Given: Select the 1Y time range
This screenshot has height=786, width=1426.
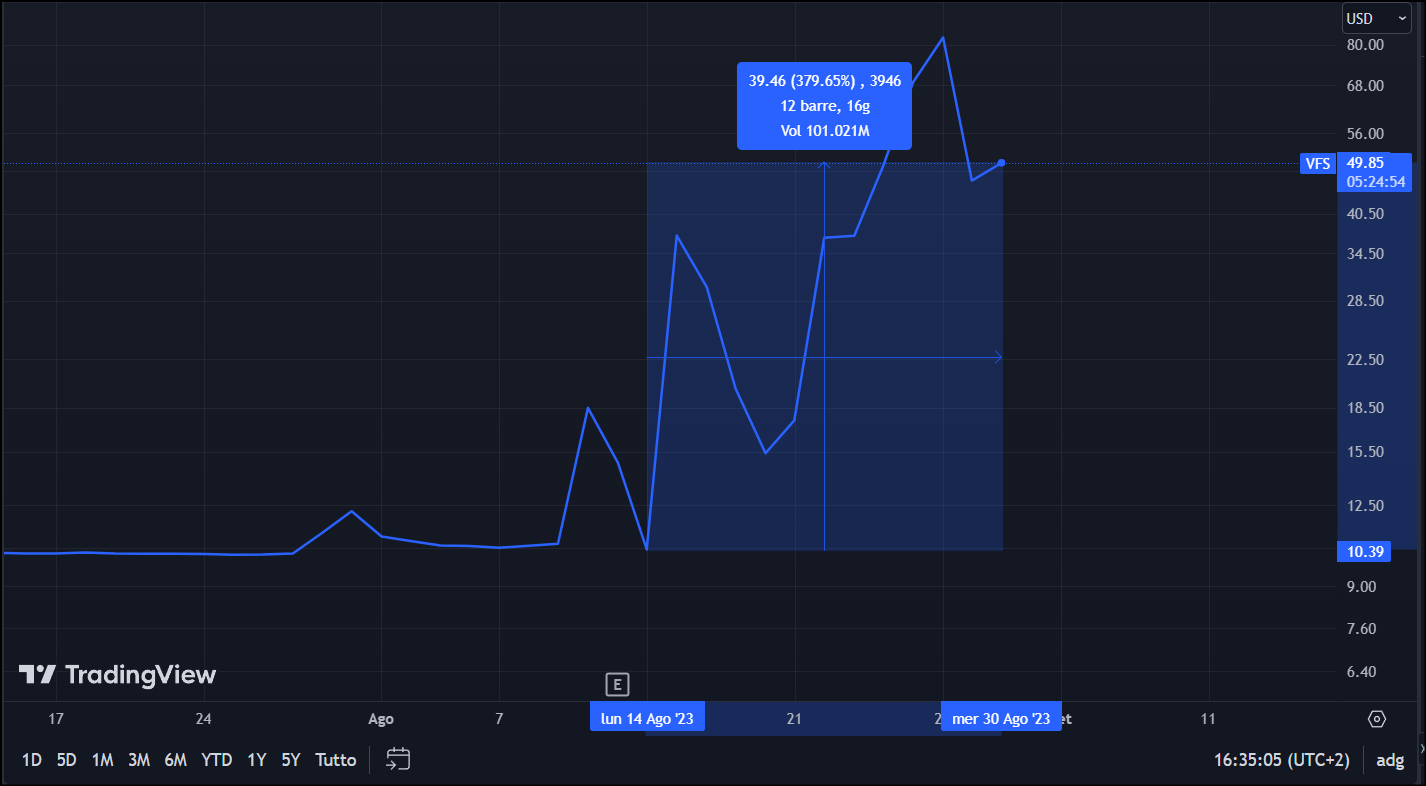Looking at the screenshot, I should tap(257, 760).
